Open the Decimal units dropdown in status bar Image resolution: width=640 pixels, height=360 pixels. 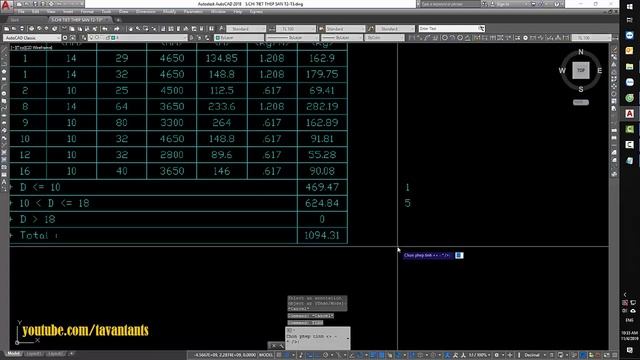[535, 355]
